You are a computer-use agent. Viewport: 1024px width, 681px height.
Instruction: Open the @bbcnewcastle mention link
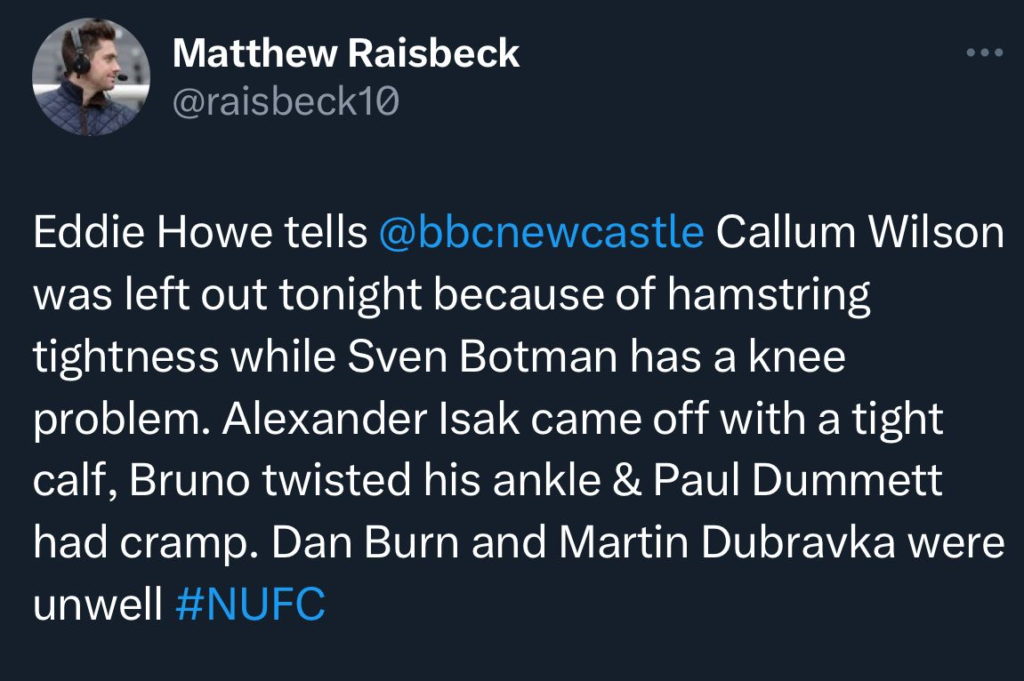click(542, 232)
